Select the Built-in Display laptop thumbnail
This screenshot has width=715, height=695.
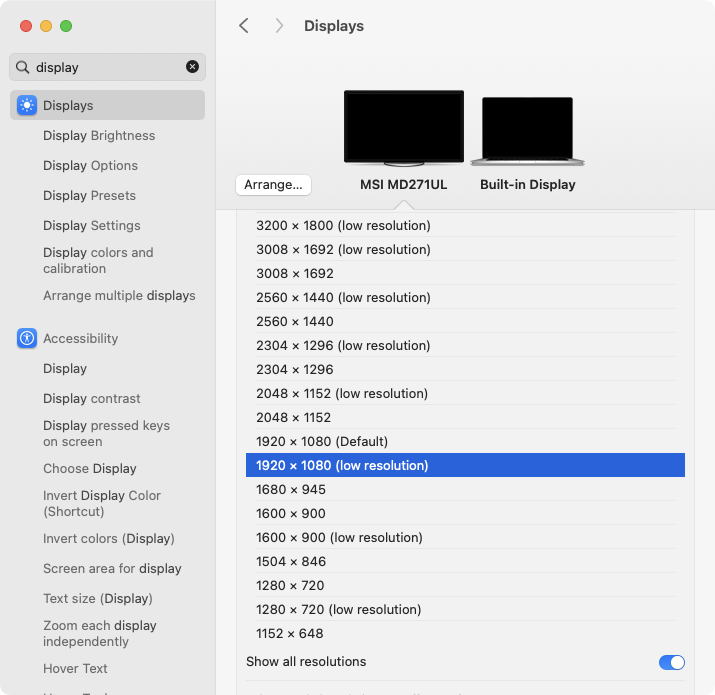[528, 131]
